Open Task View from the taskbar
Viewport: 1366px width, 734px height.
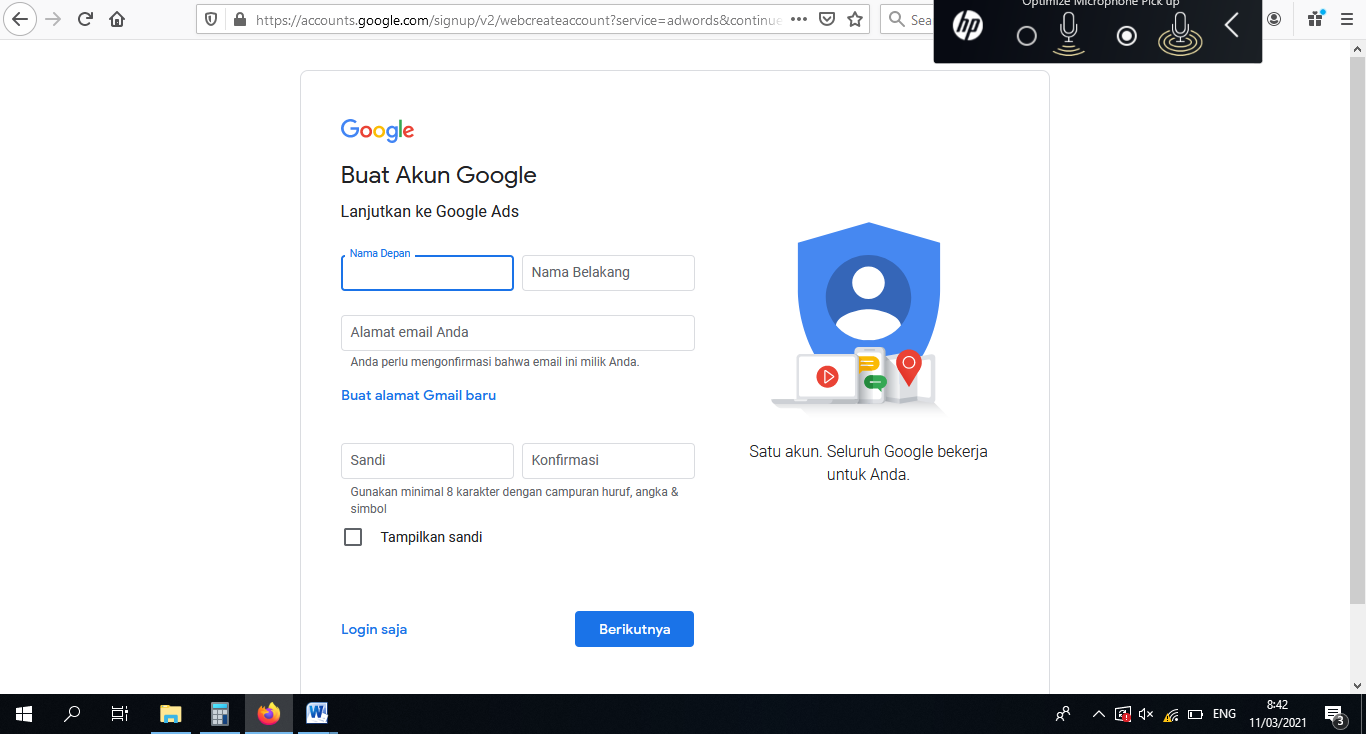click(x=120, y=714)
